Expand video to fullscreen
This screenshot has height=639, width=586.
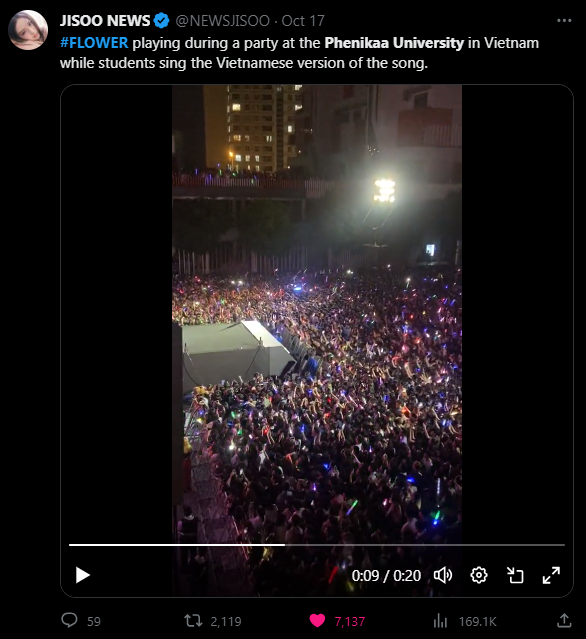[551, 575]
